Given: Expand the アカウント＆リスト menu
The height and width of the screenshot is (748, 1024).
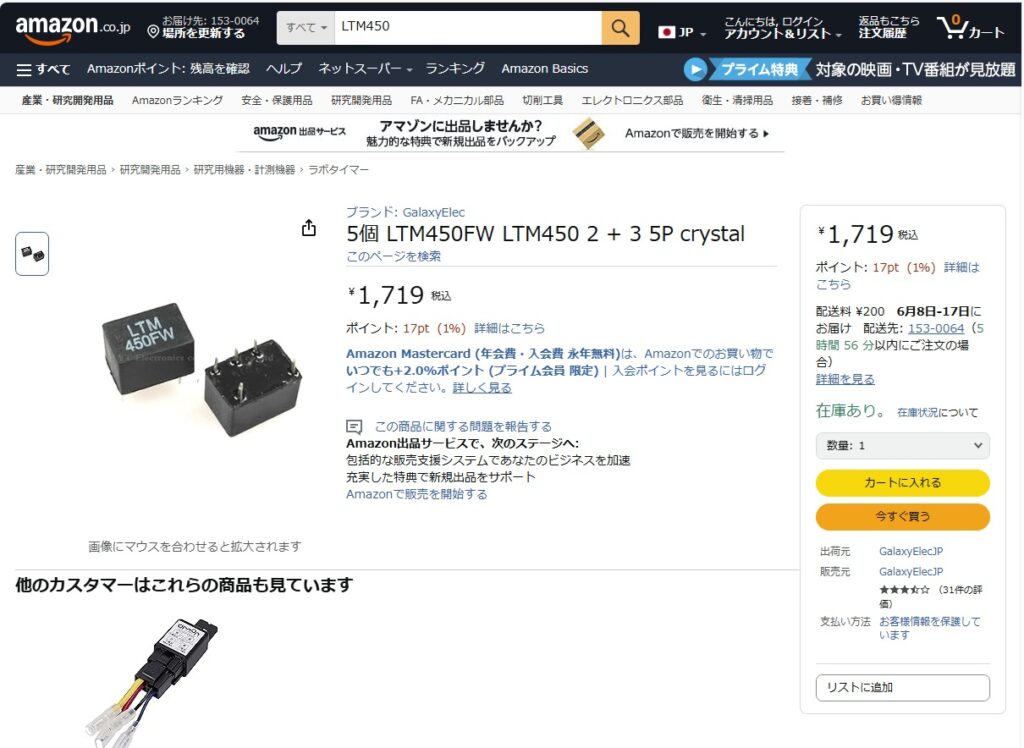Looking at the screenshot, I should pos(783,28).
